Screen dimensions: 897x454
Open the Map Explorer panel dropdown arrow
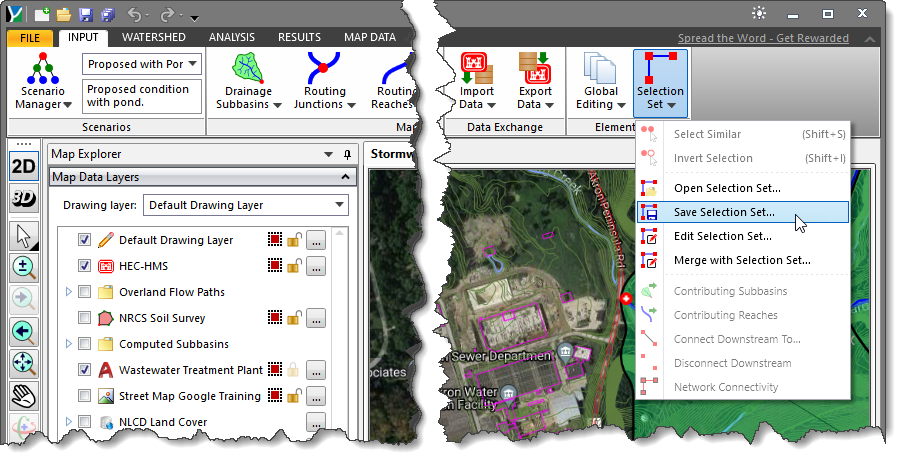(328, 154)
